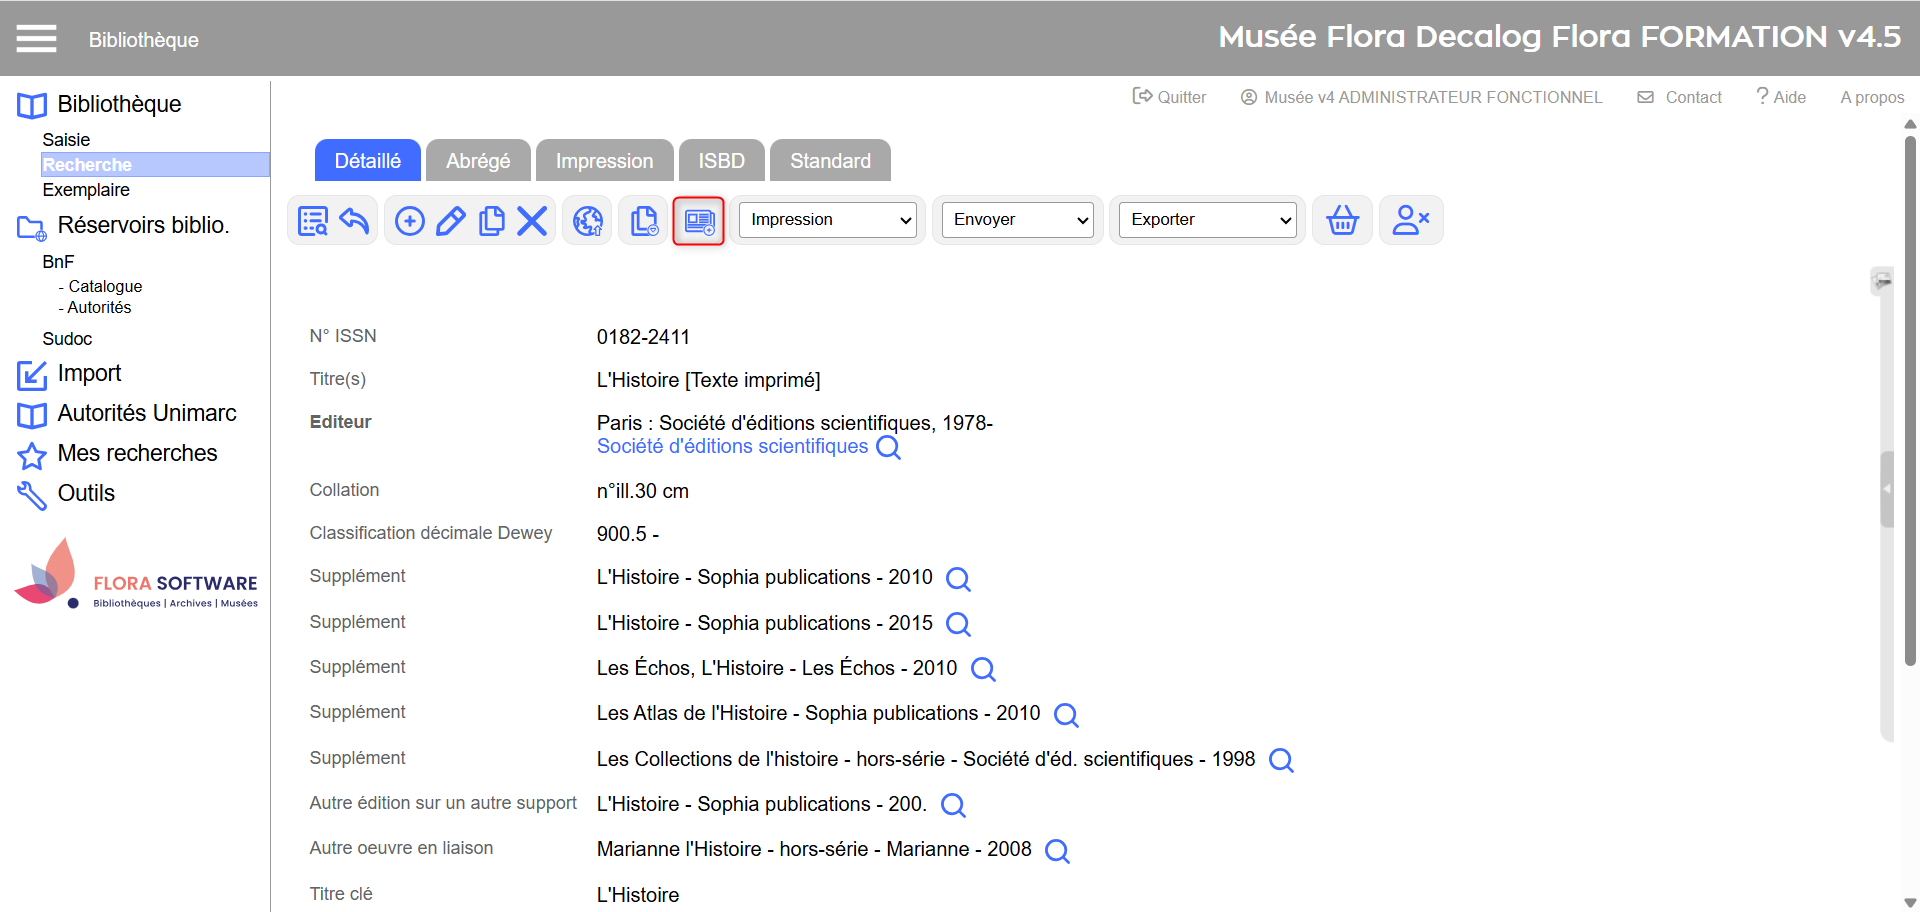Screen dimensions: 1920x912
Task: Click the plus circle add record icon
Action: pyautogui.click(x=410, y=220)
